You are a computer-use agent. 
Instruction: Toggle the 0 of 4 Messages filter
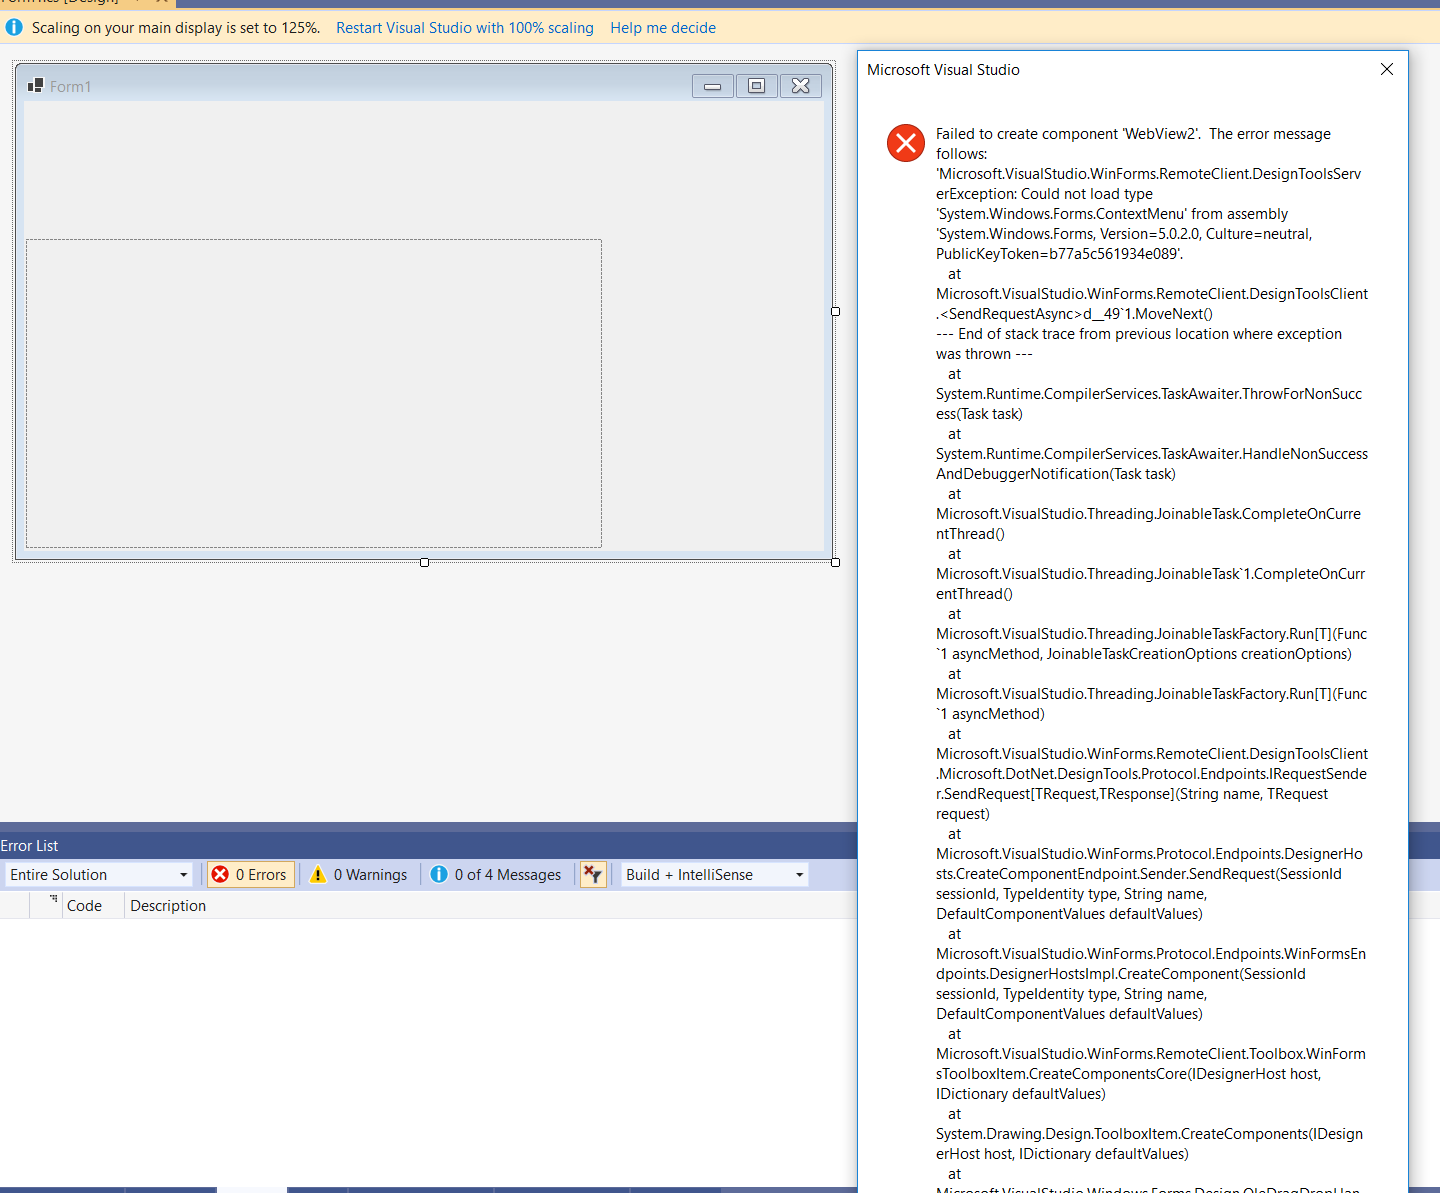tap(495, 874)
